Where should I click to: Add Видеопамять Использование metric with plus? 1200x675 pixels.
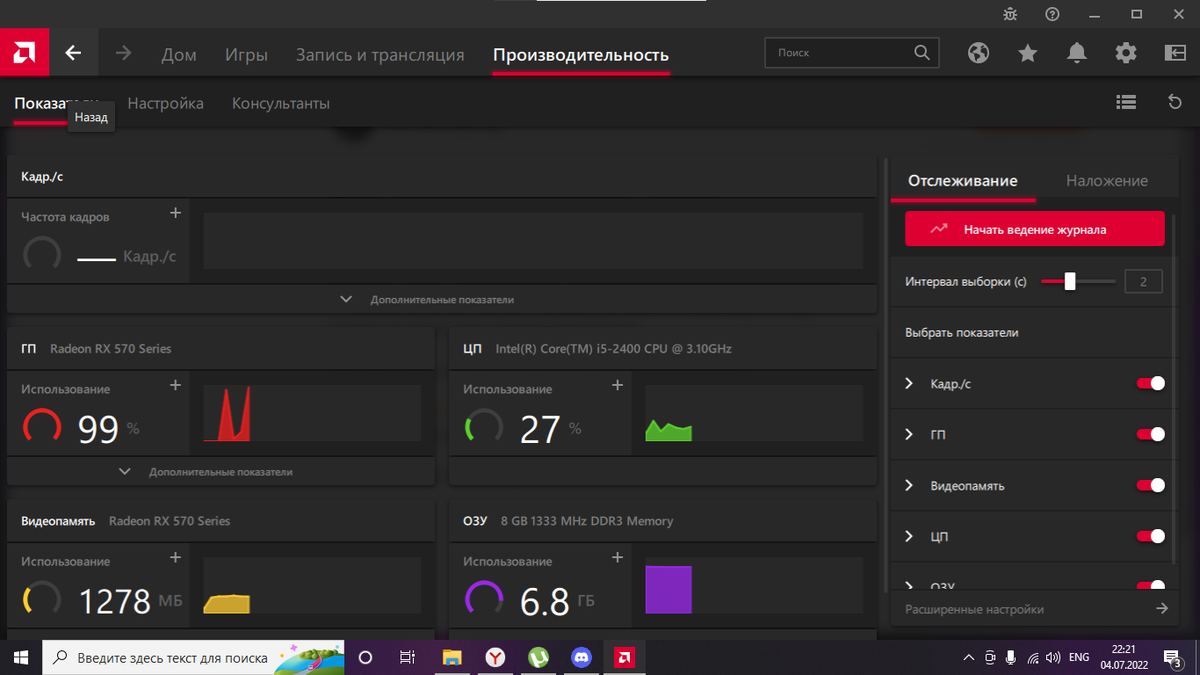[175, 557]
